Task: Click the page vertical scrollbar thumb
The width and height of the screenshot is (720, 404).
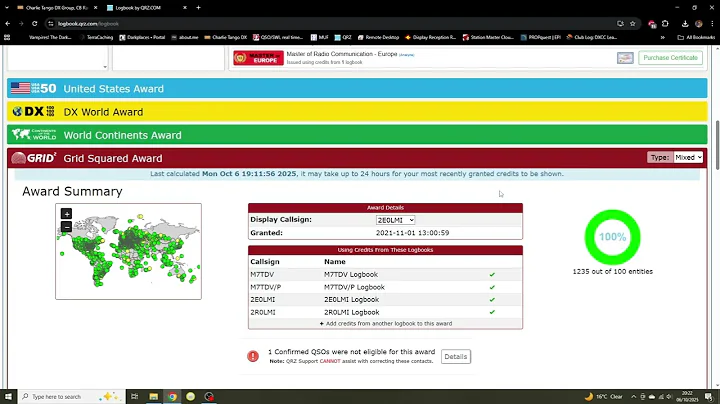Action: click(717, 145)
